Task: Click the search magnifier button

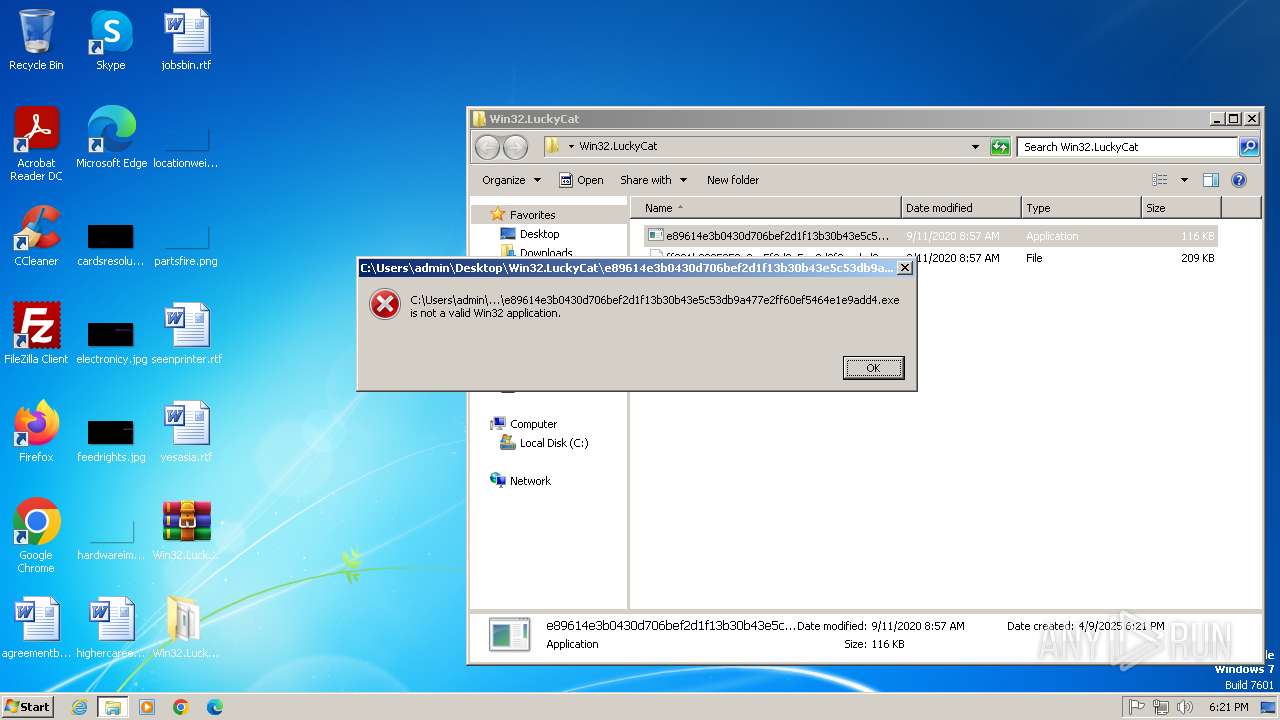Action: [1249, 147]
